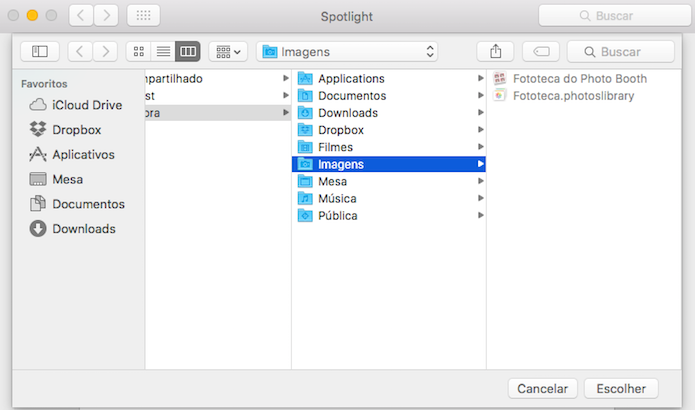
Task: Click the Escolher button
Action: 621,389
